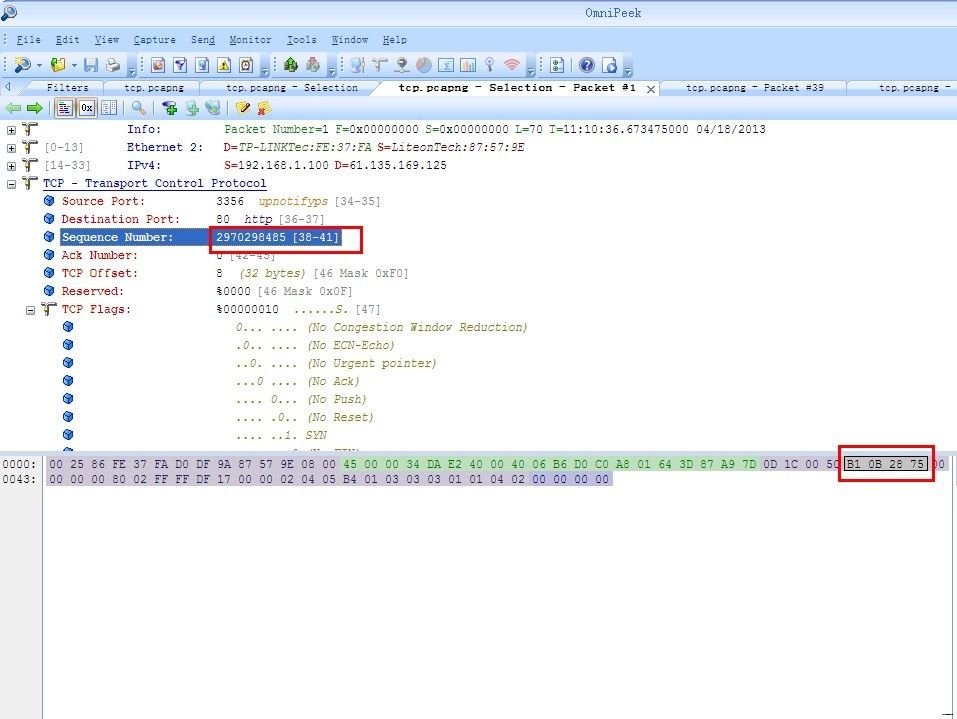Expand the IPv4 header node
Viewport: 957px width, 719px height.
(x=11, y=166)
